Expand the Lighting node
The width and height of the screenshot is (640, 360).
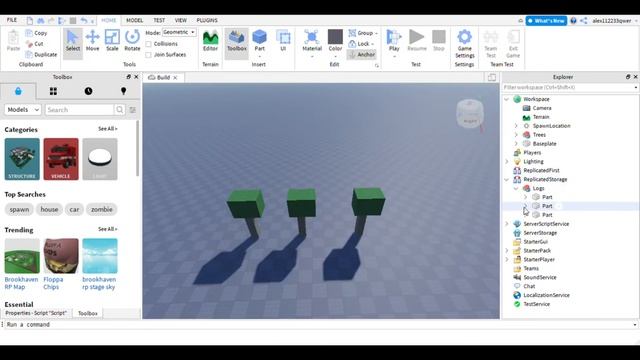pos(507,162)
